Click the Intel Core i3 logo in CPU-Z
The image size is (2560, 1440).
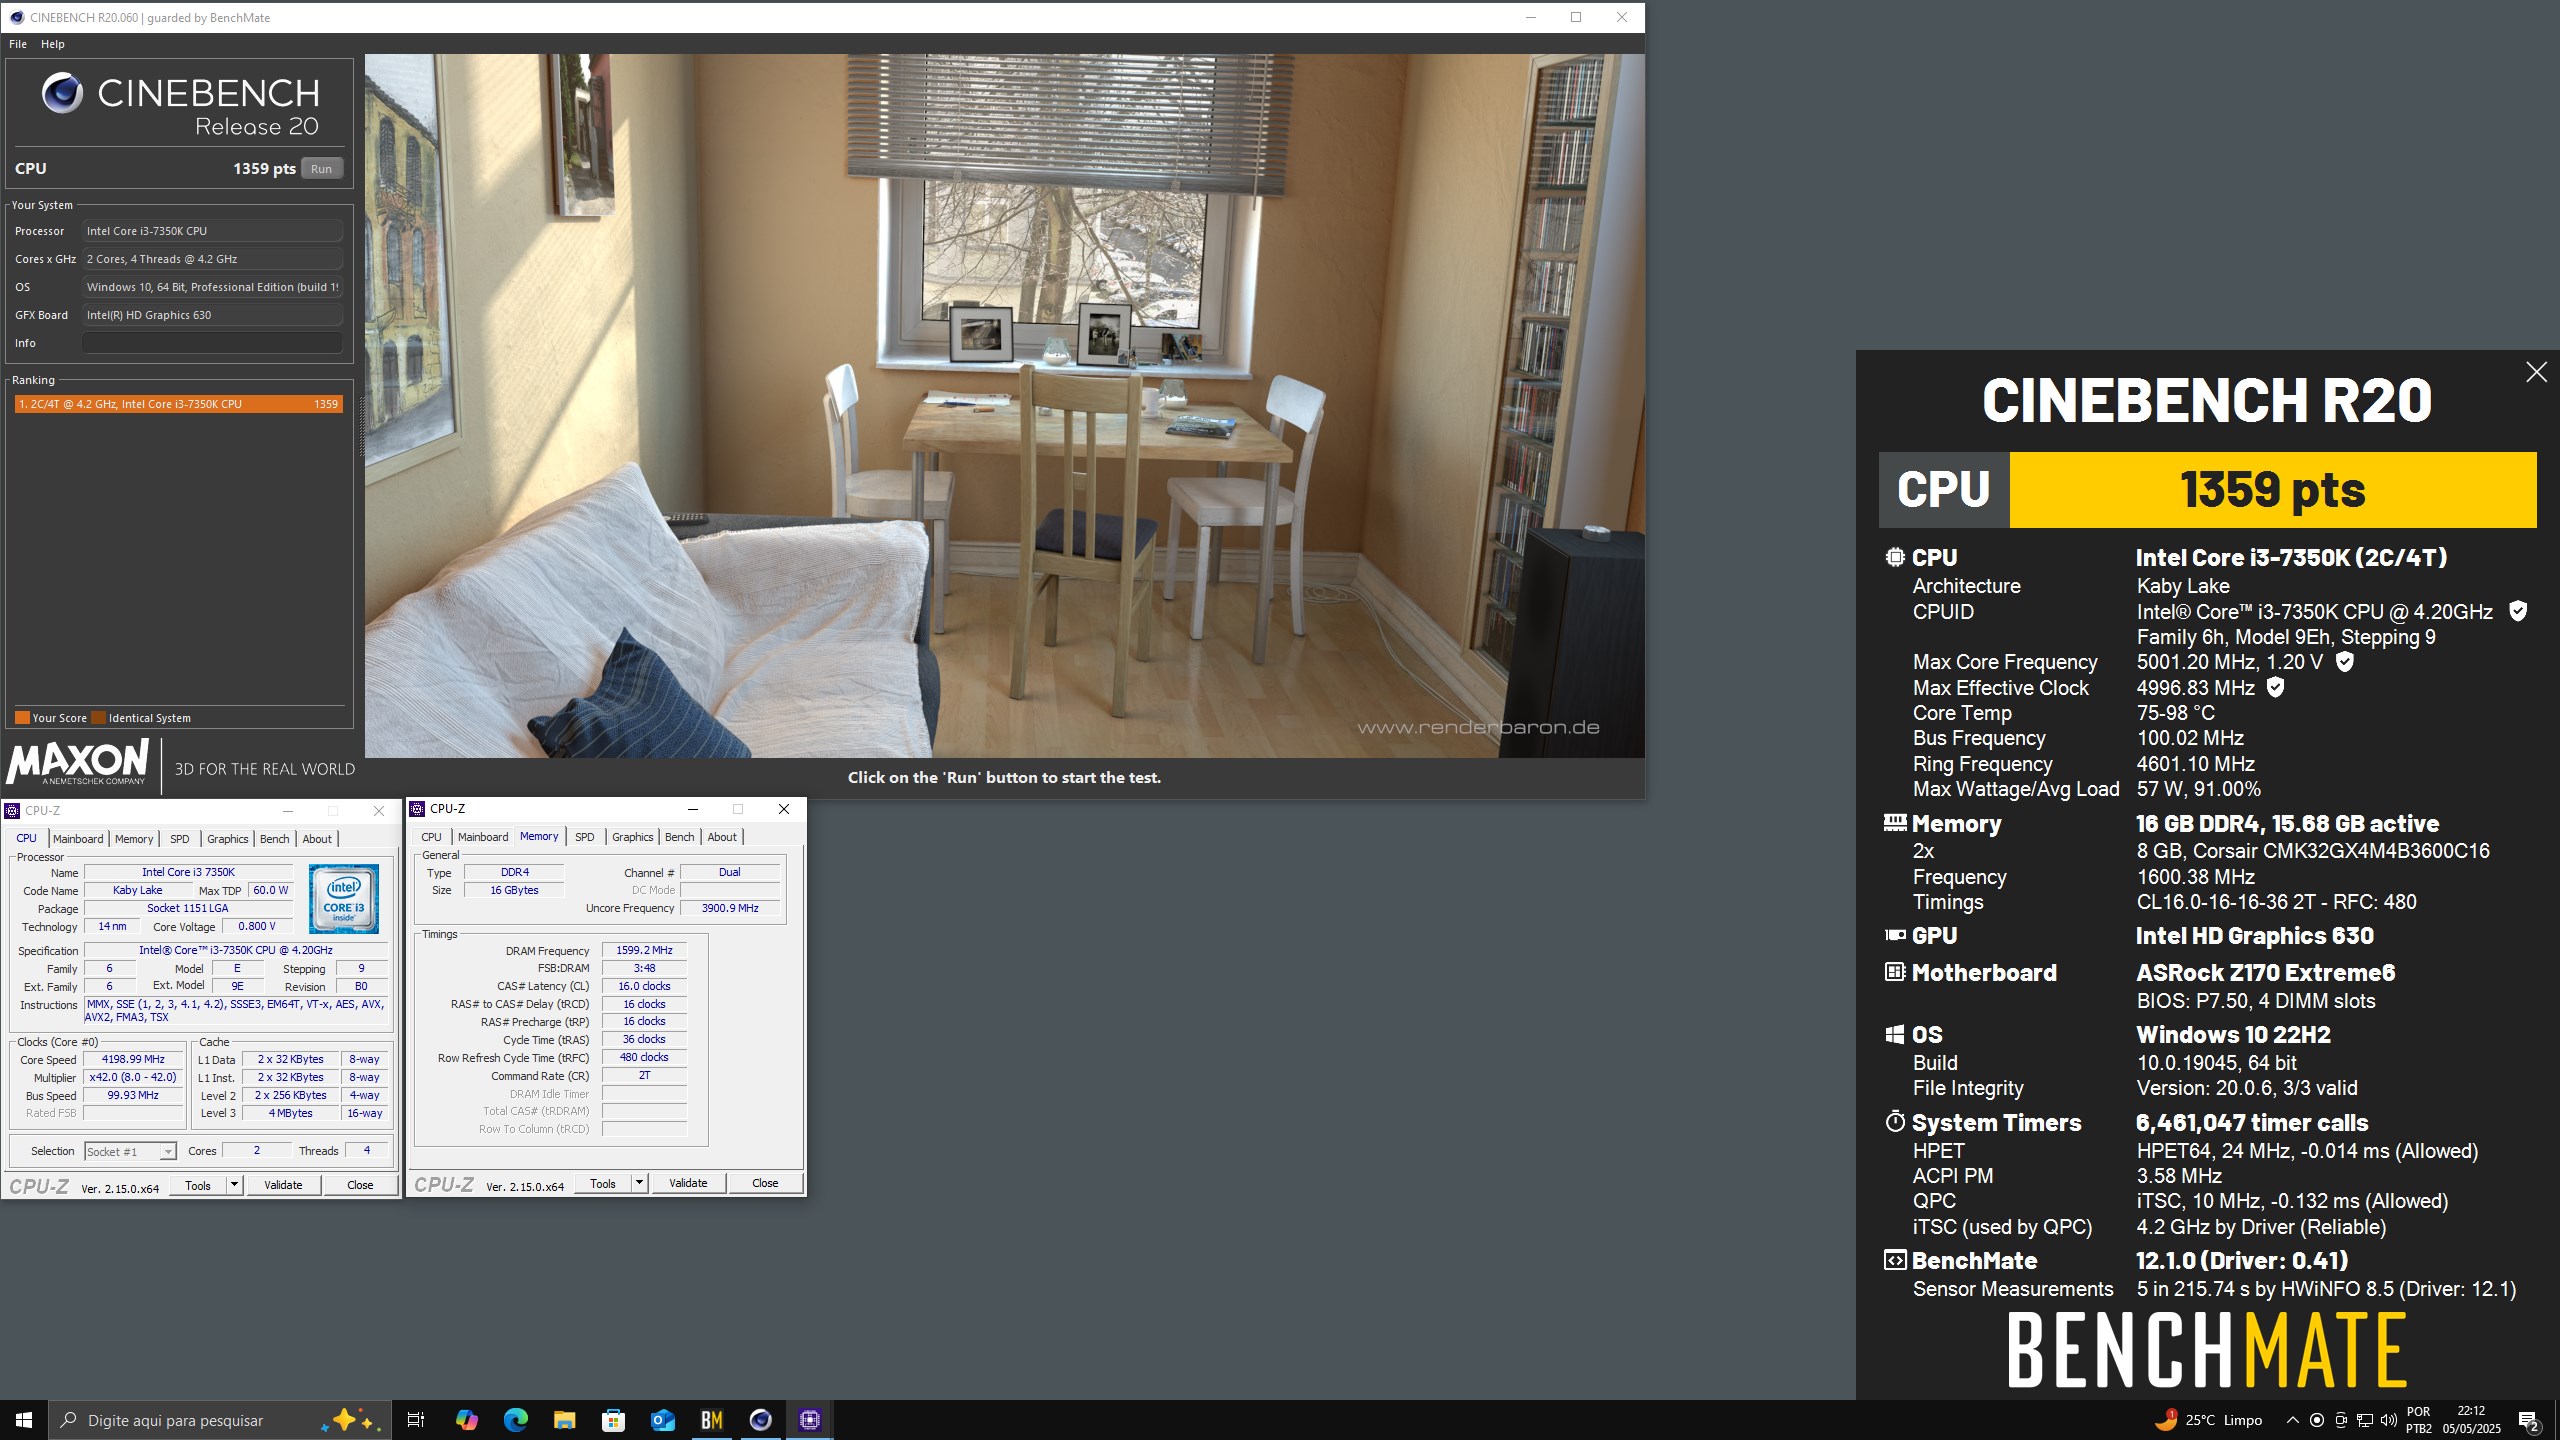(344, 898)
